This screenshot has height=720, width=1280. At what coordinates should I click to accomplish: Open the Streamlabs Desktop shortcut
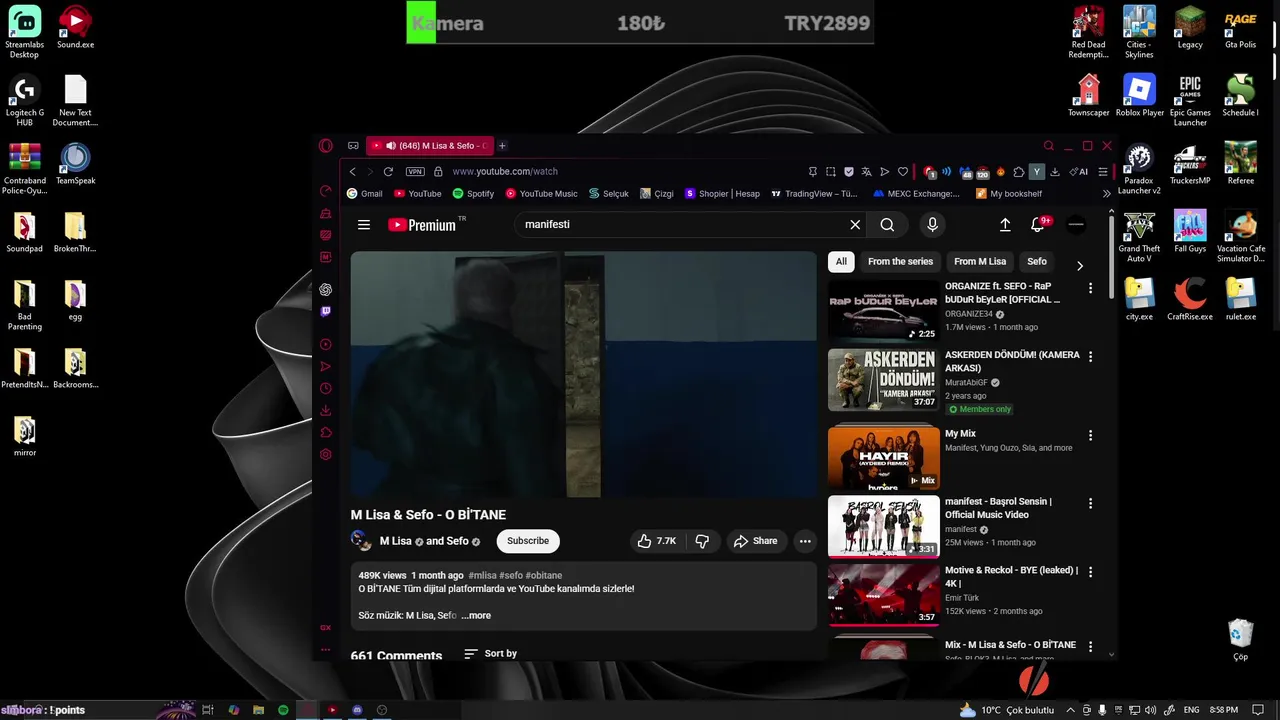click(24, 32)
